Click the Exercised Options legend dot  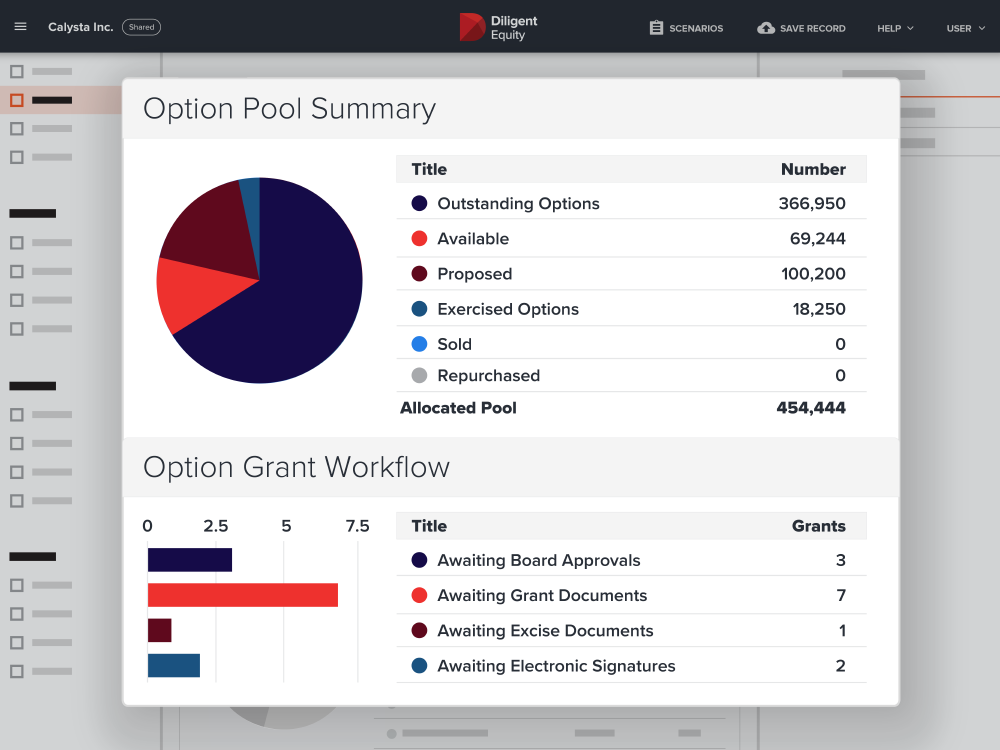pyautogui.click(x=419, y=309)
